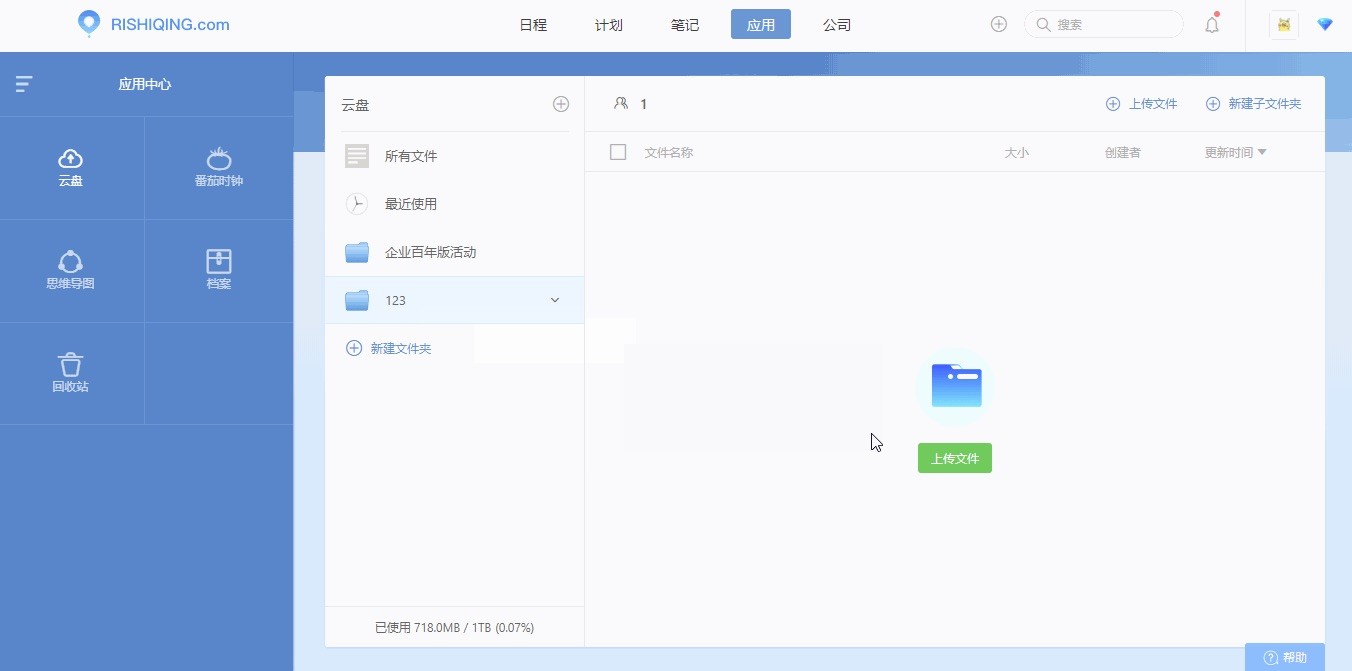This screenshot has width=1352, height=671.
Task: Open the 回收站 app tile
Action: point(71,374)
